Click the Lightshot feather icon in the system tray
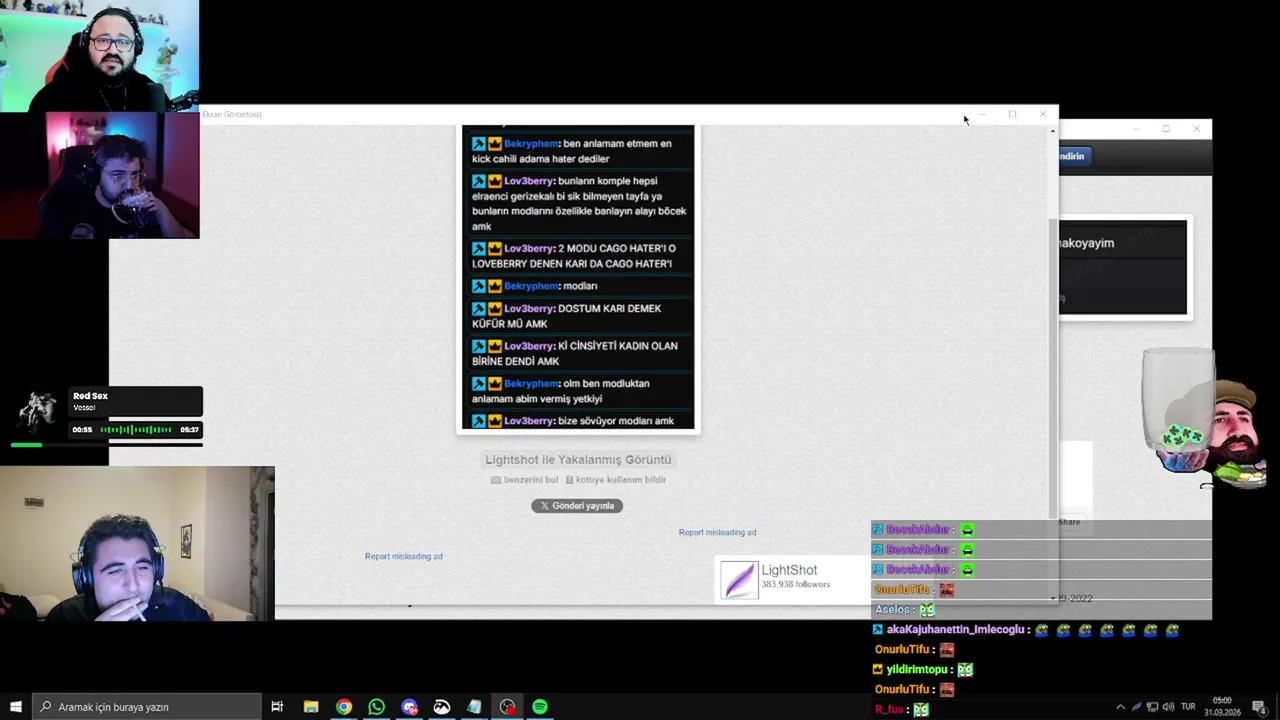 pyautogui.click(x=1136, y=707)
